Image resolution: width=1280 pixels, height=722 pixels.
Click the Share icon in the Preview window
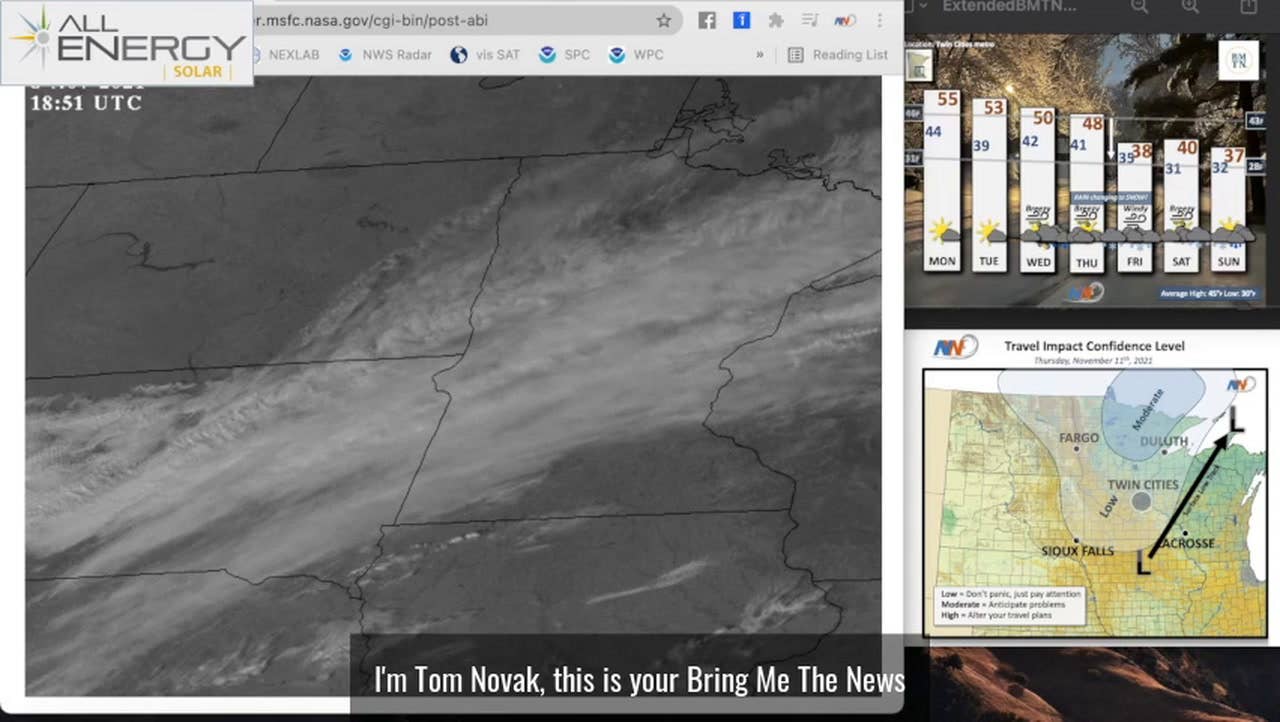1248,6
